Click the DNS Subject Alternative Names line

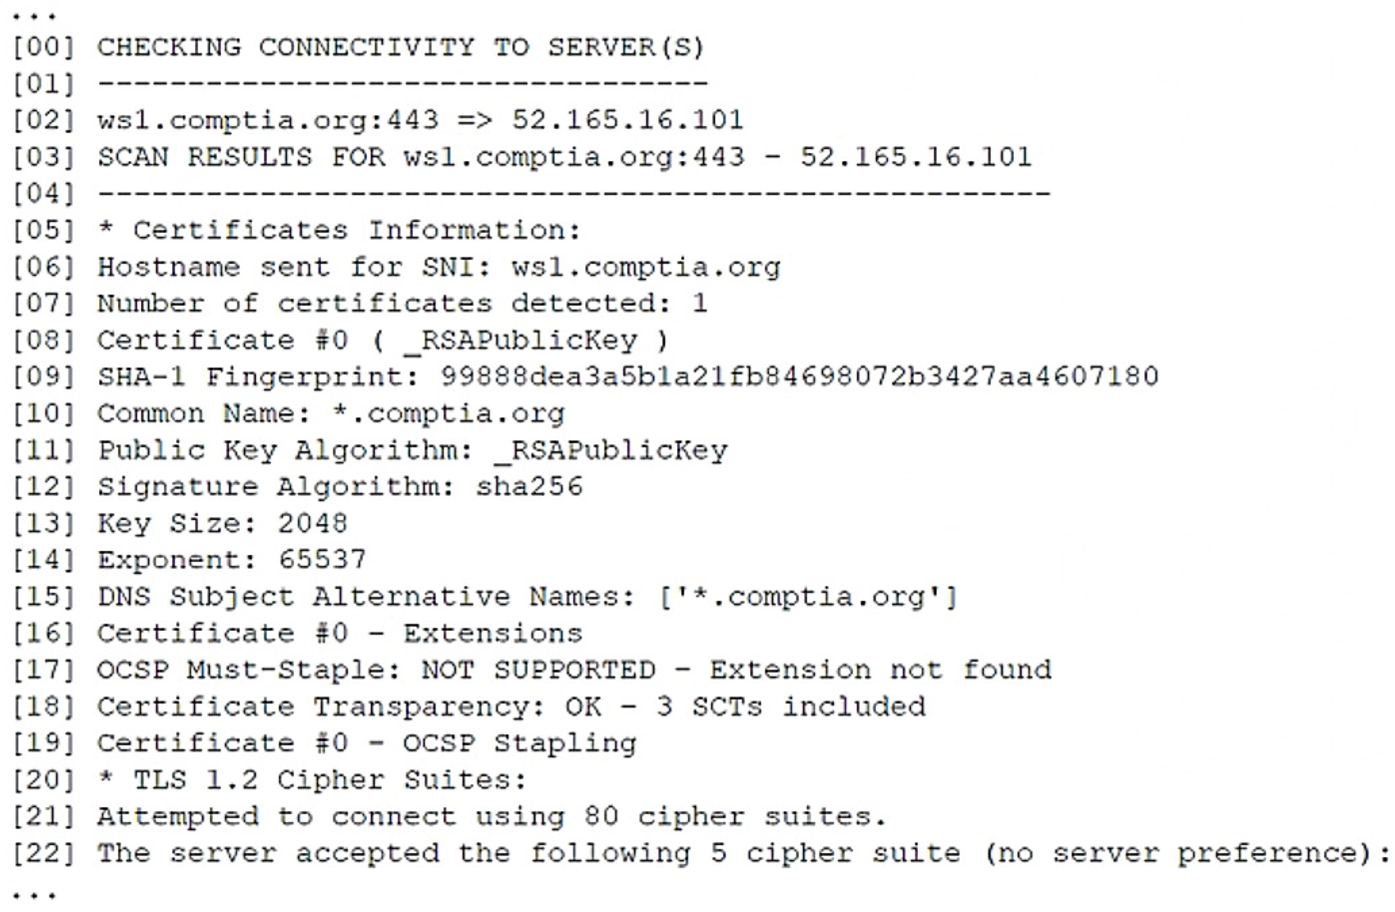coord(526,597)
